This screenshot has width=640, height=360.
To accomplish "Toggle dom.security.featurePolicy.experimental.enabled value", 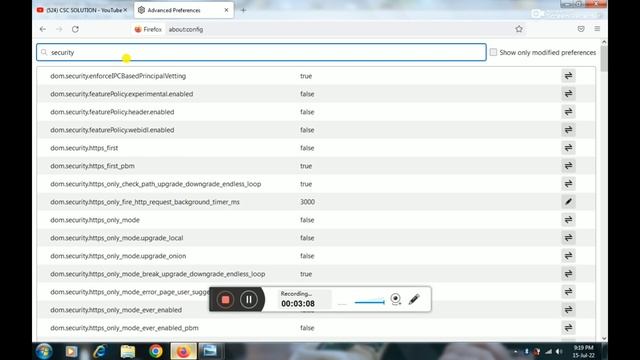I will 568,94.
